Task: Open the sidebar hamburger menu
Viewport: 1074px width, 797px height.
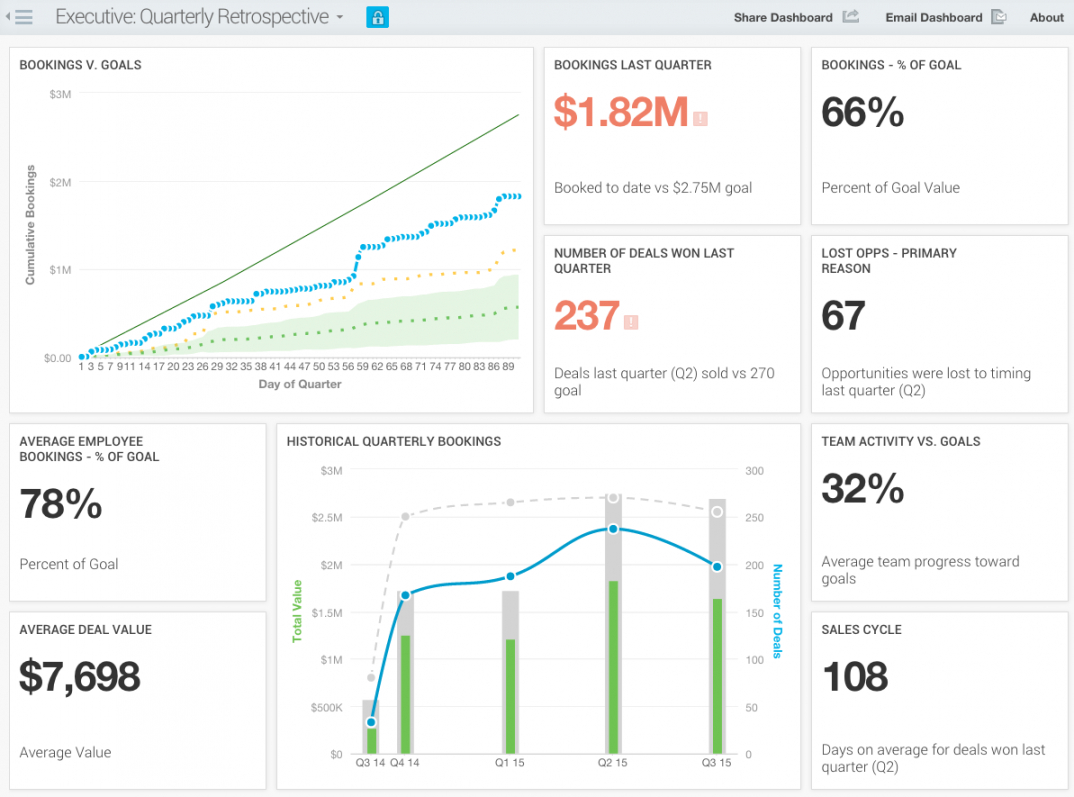Action: [24, 17]
